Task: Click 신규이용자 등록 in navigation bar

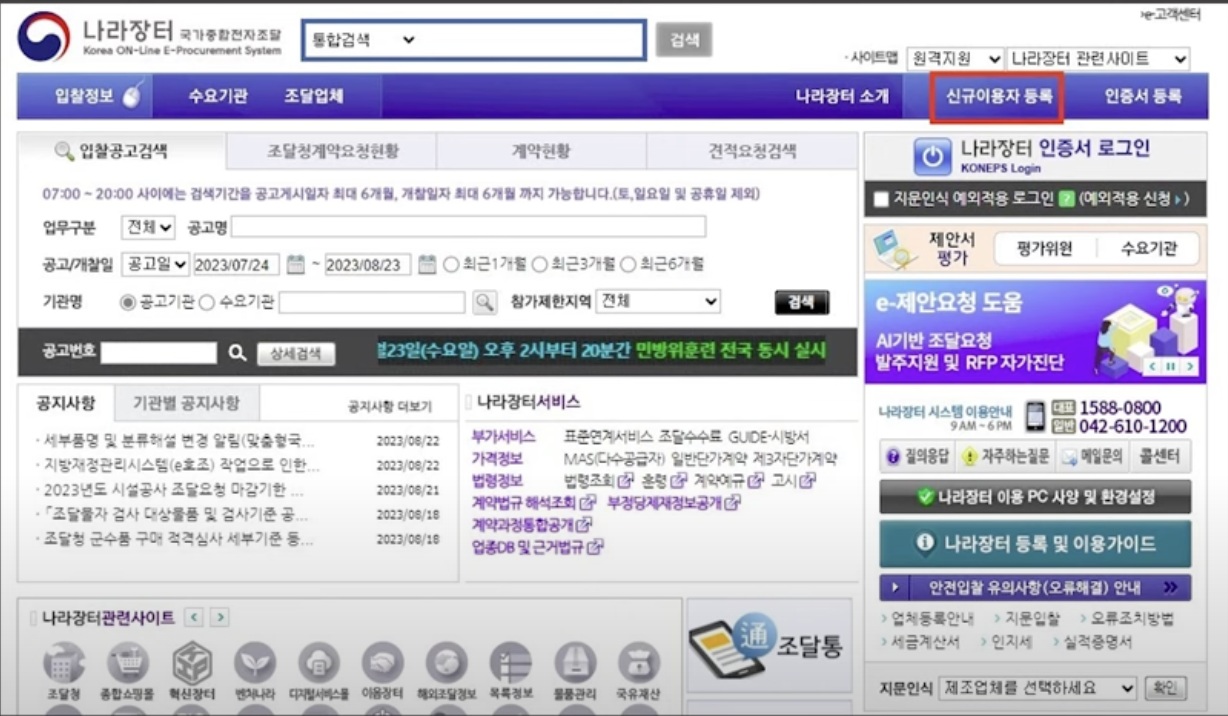Action: point(999,97)
